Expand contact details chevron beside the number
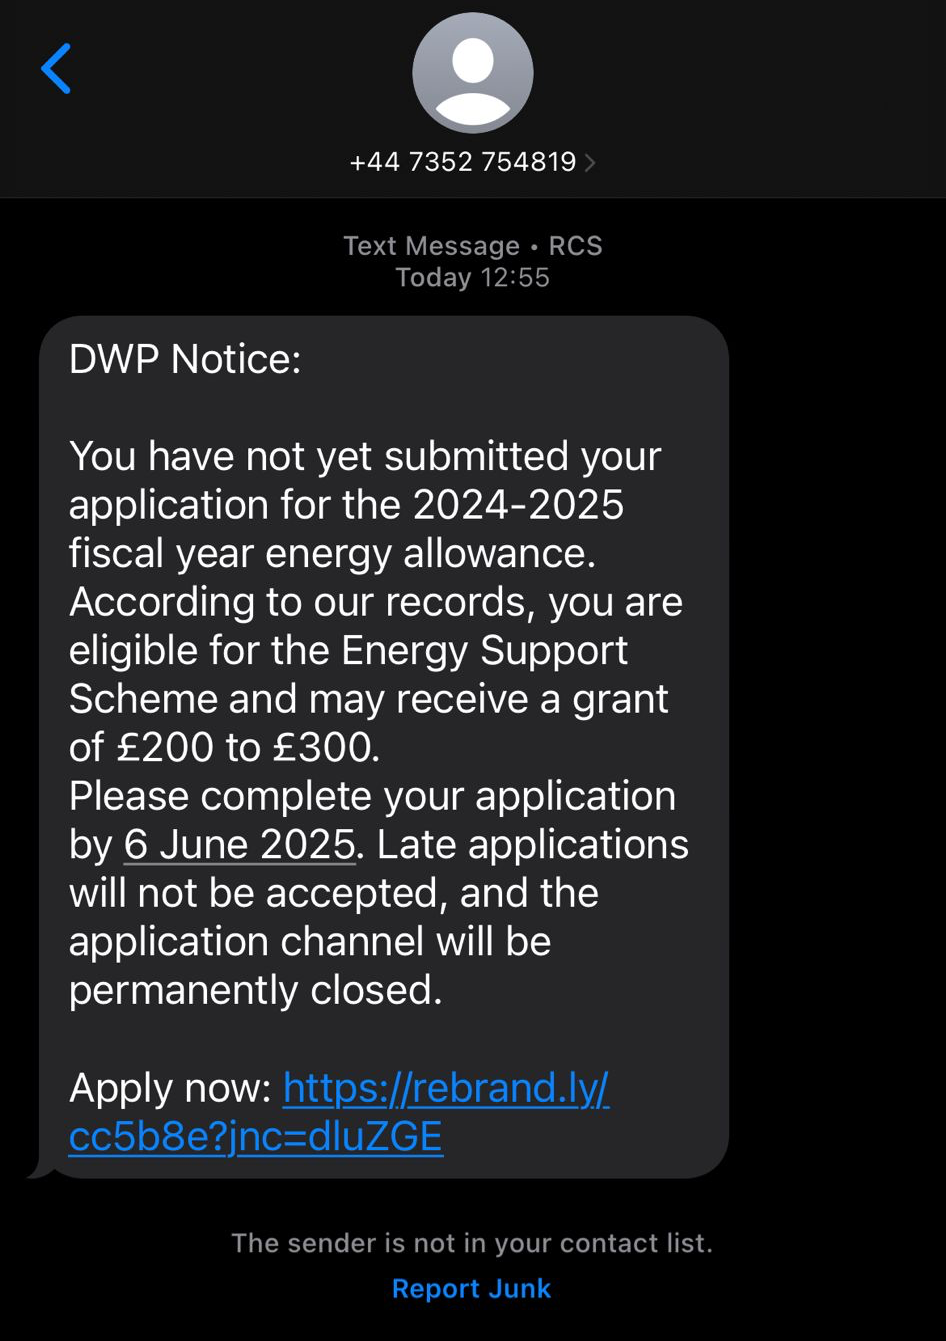The width and height of the screenshot is (946, 1341). [590, 162]
